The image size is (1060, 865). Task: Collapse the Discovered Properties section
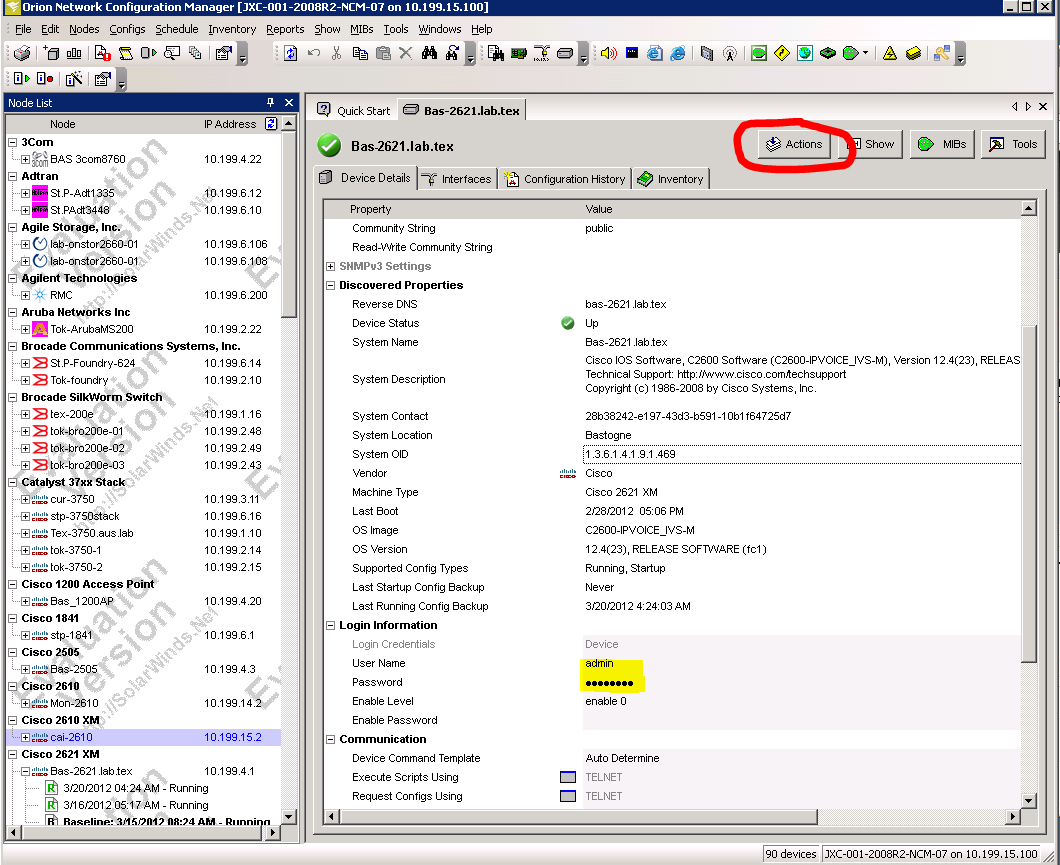click(x=331, y=285)
